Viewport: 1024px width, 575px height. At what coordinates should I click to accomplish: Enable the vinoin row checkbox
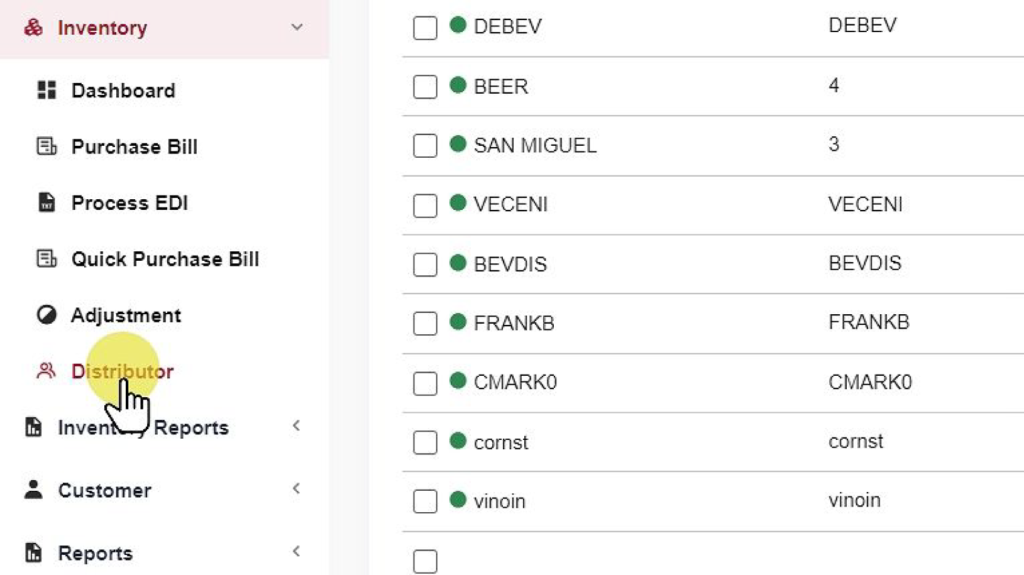[425, 501]
